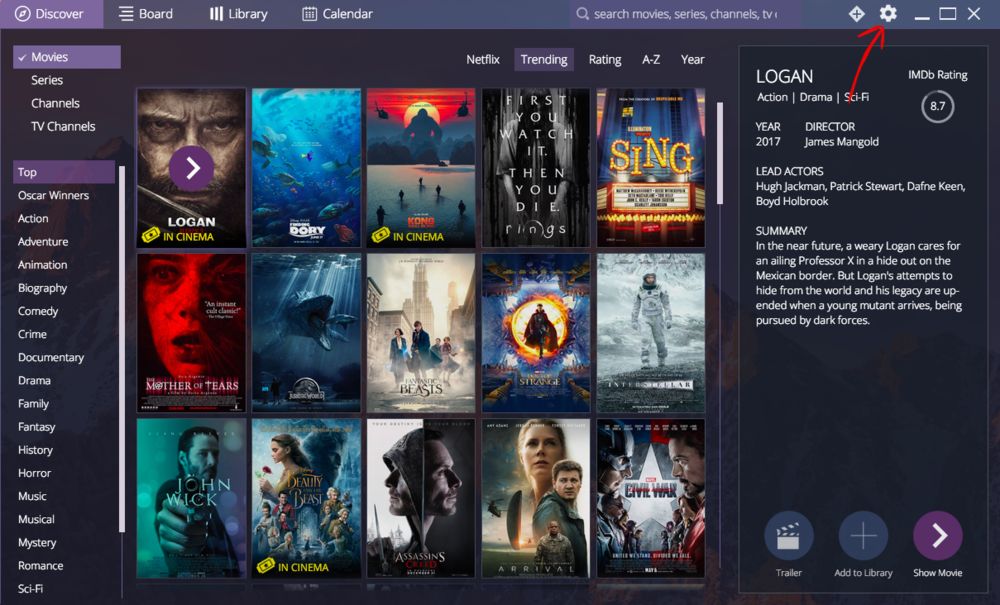Viewport: 1000px width, 605px height.
Task: Filter by Oscar Winners
Action: (54, 195)
